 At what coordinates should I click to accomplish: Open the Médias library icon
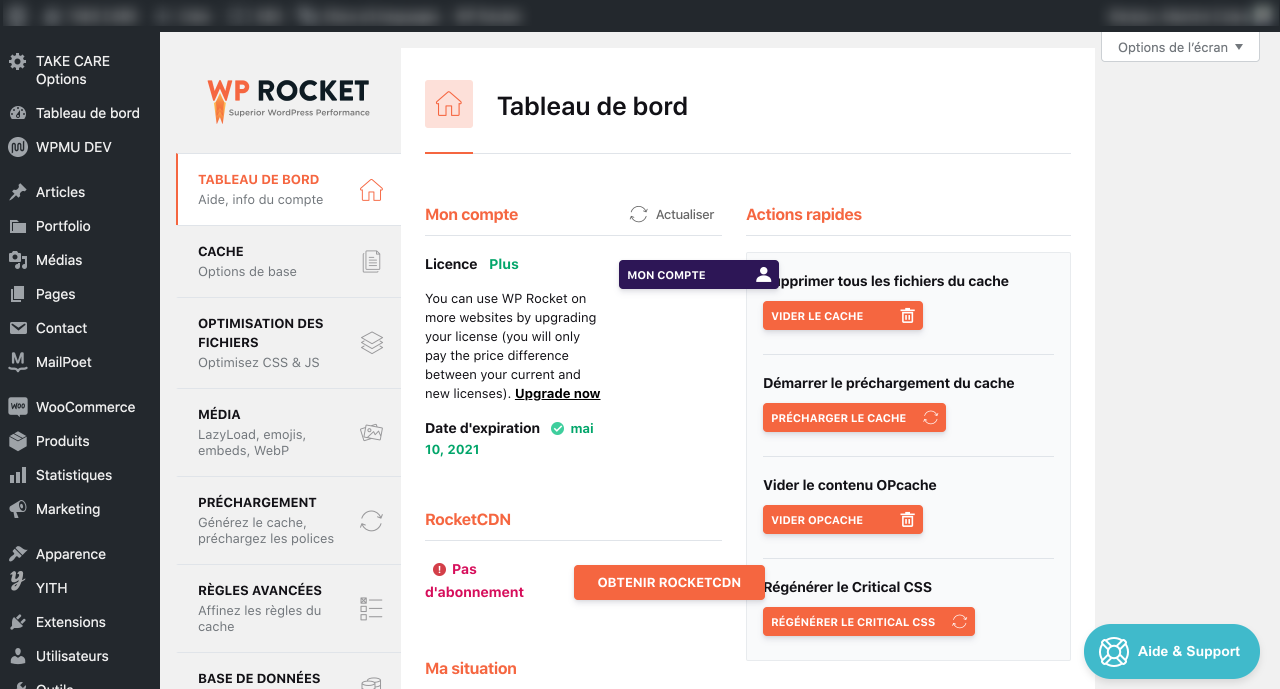pyautogui.click(x=17, y=260)
